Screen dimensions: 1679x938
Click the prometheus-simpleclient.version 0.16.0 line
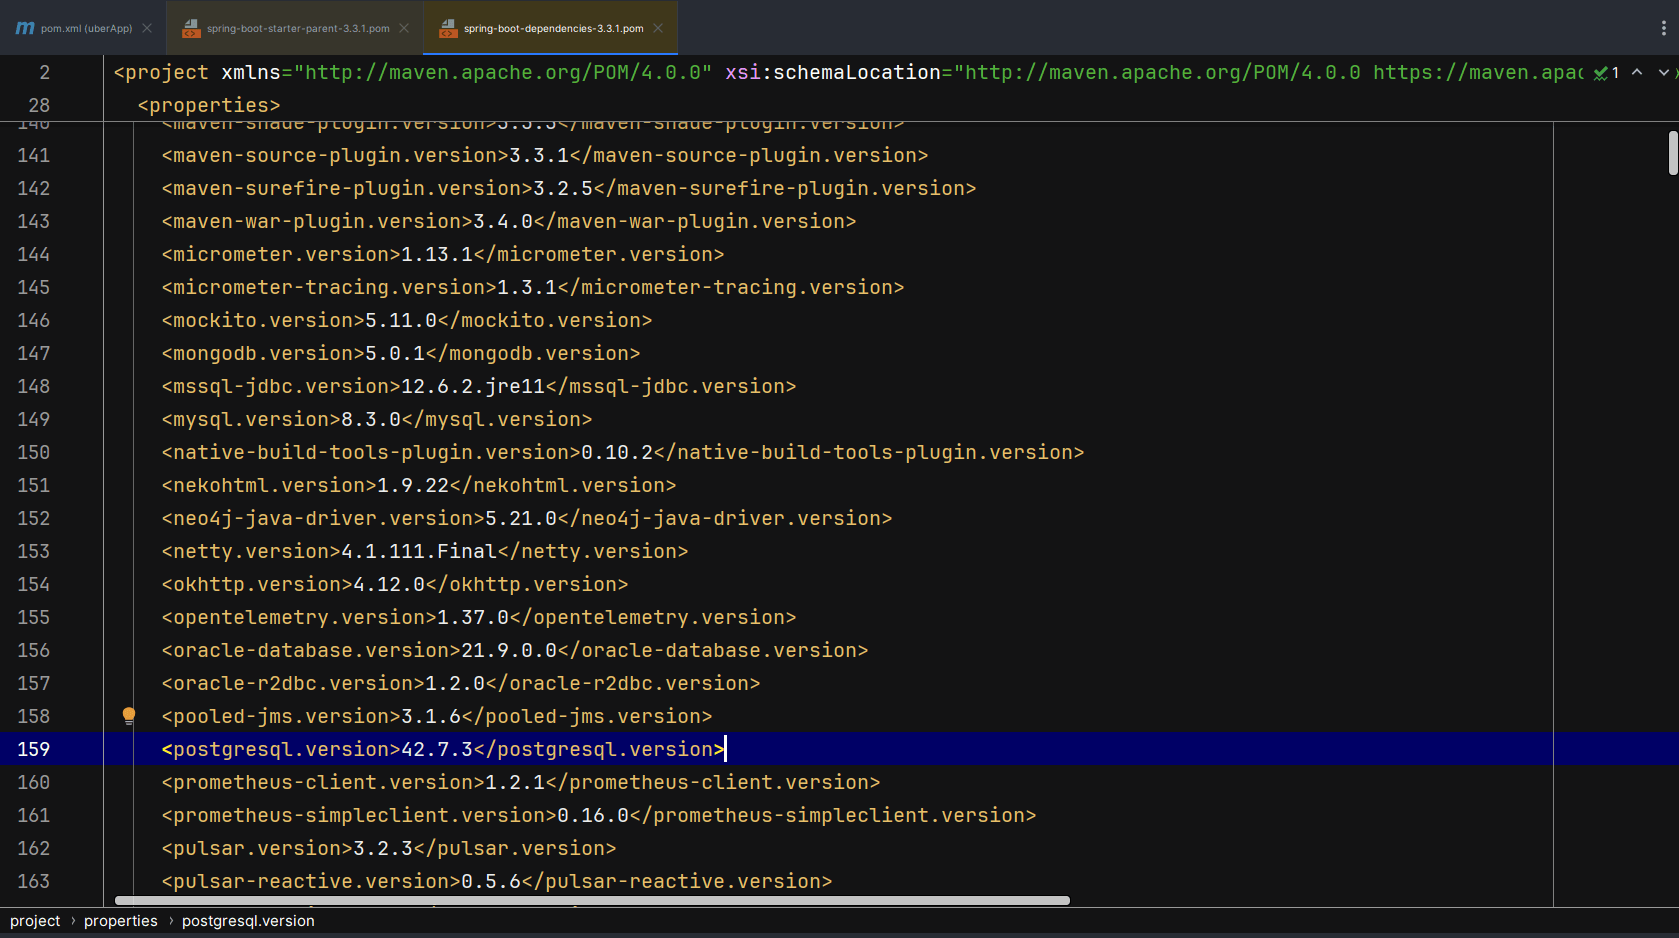point(599,815)
